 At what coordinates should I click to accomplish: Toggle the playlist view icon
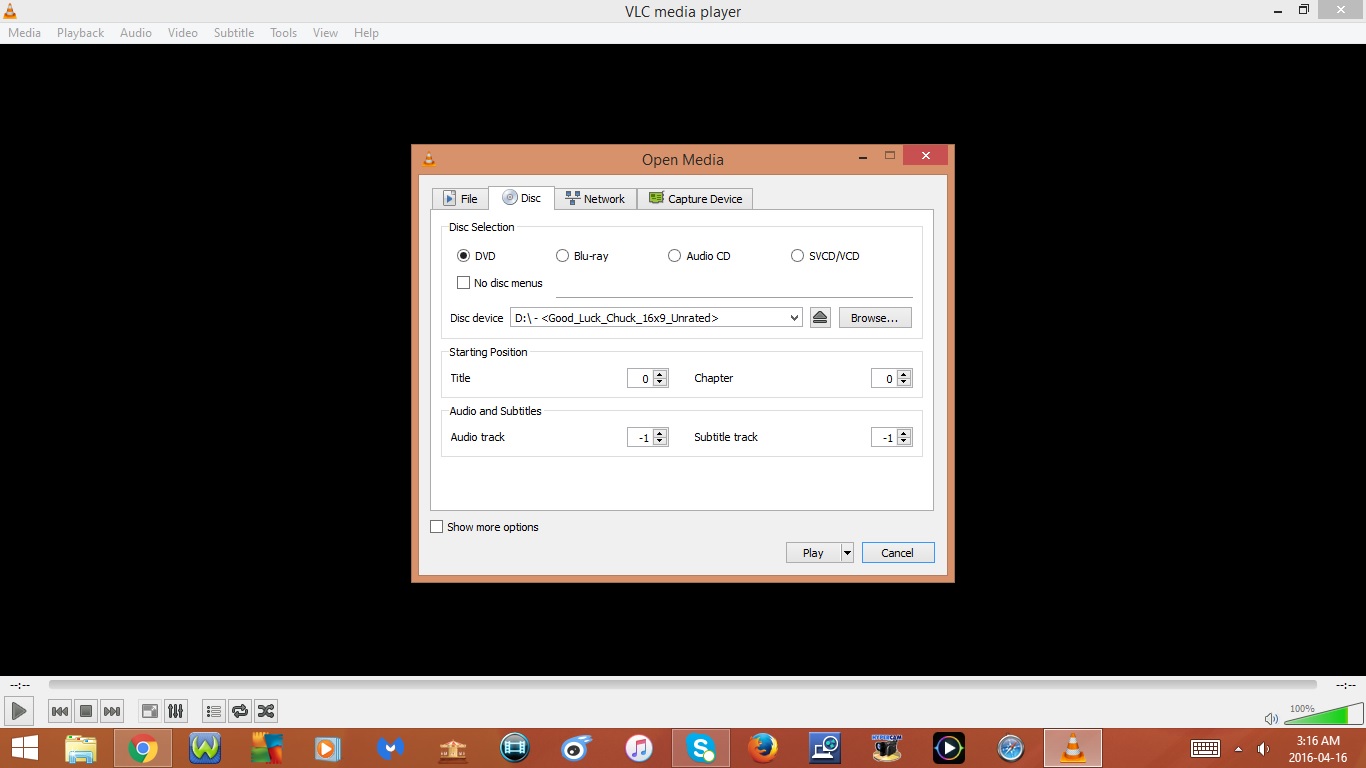coord(213,711)
